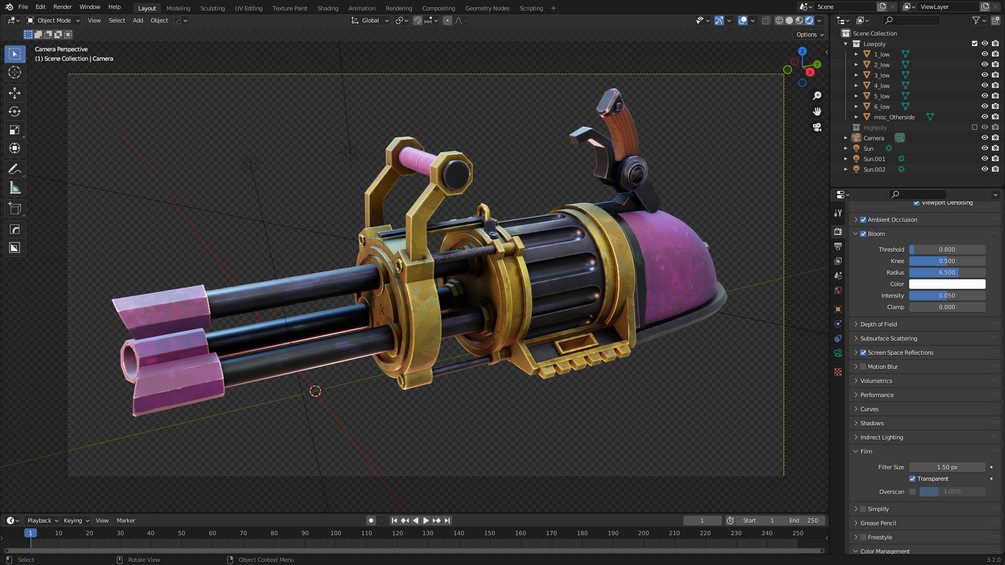Open the Texture properties tab icon
The width and height of the screenshot is (1005, 565).
pos(838,372)
